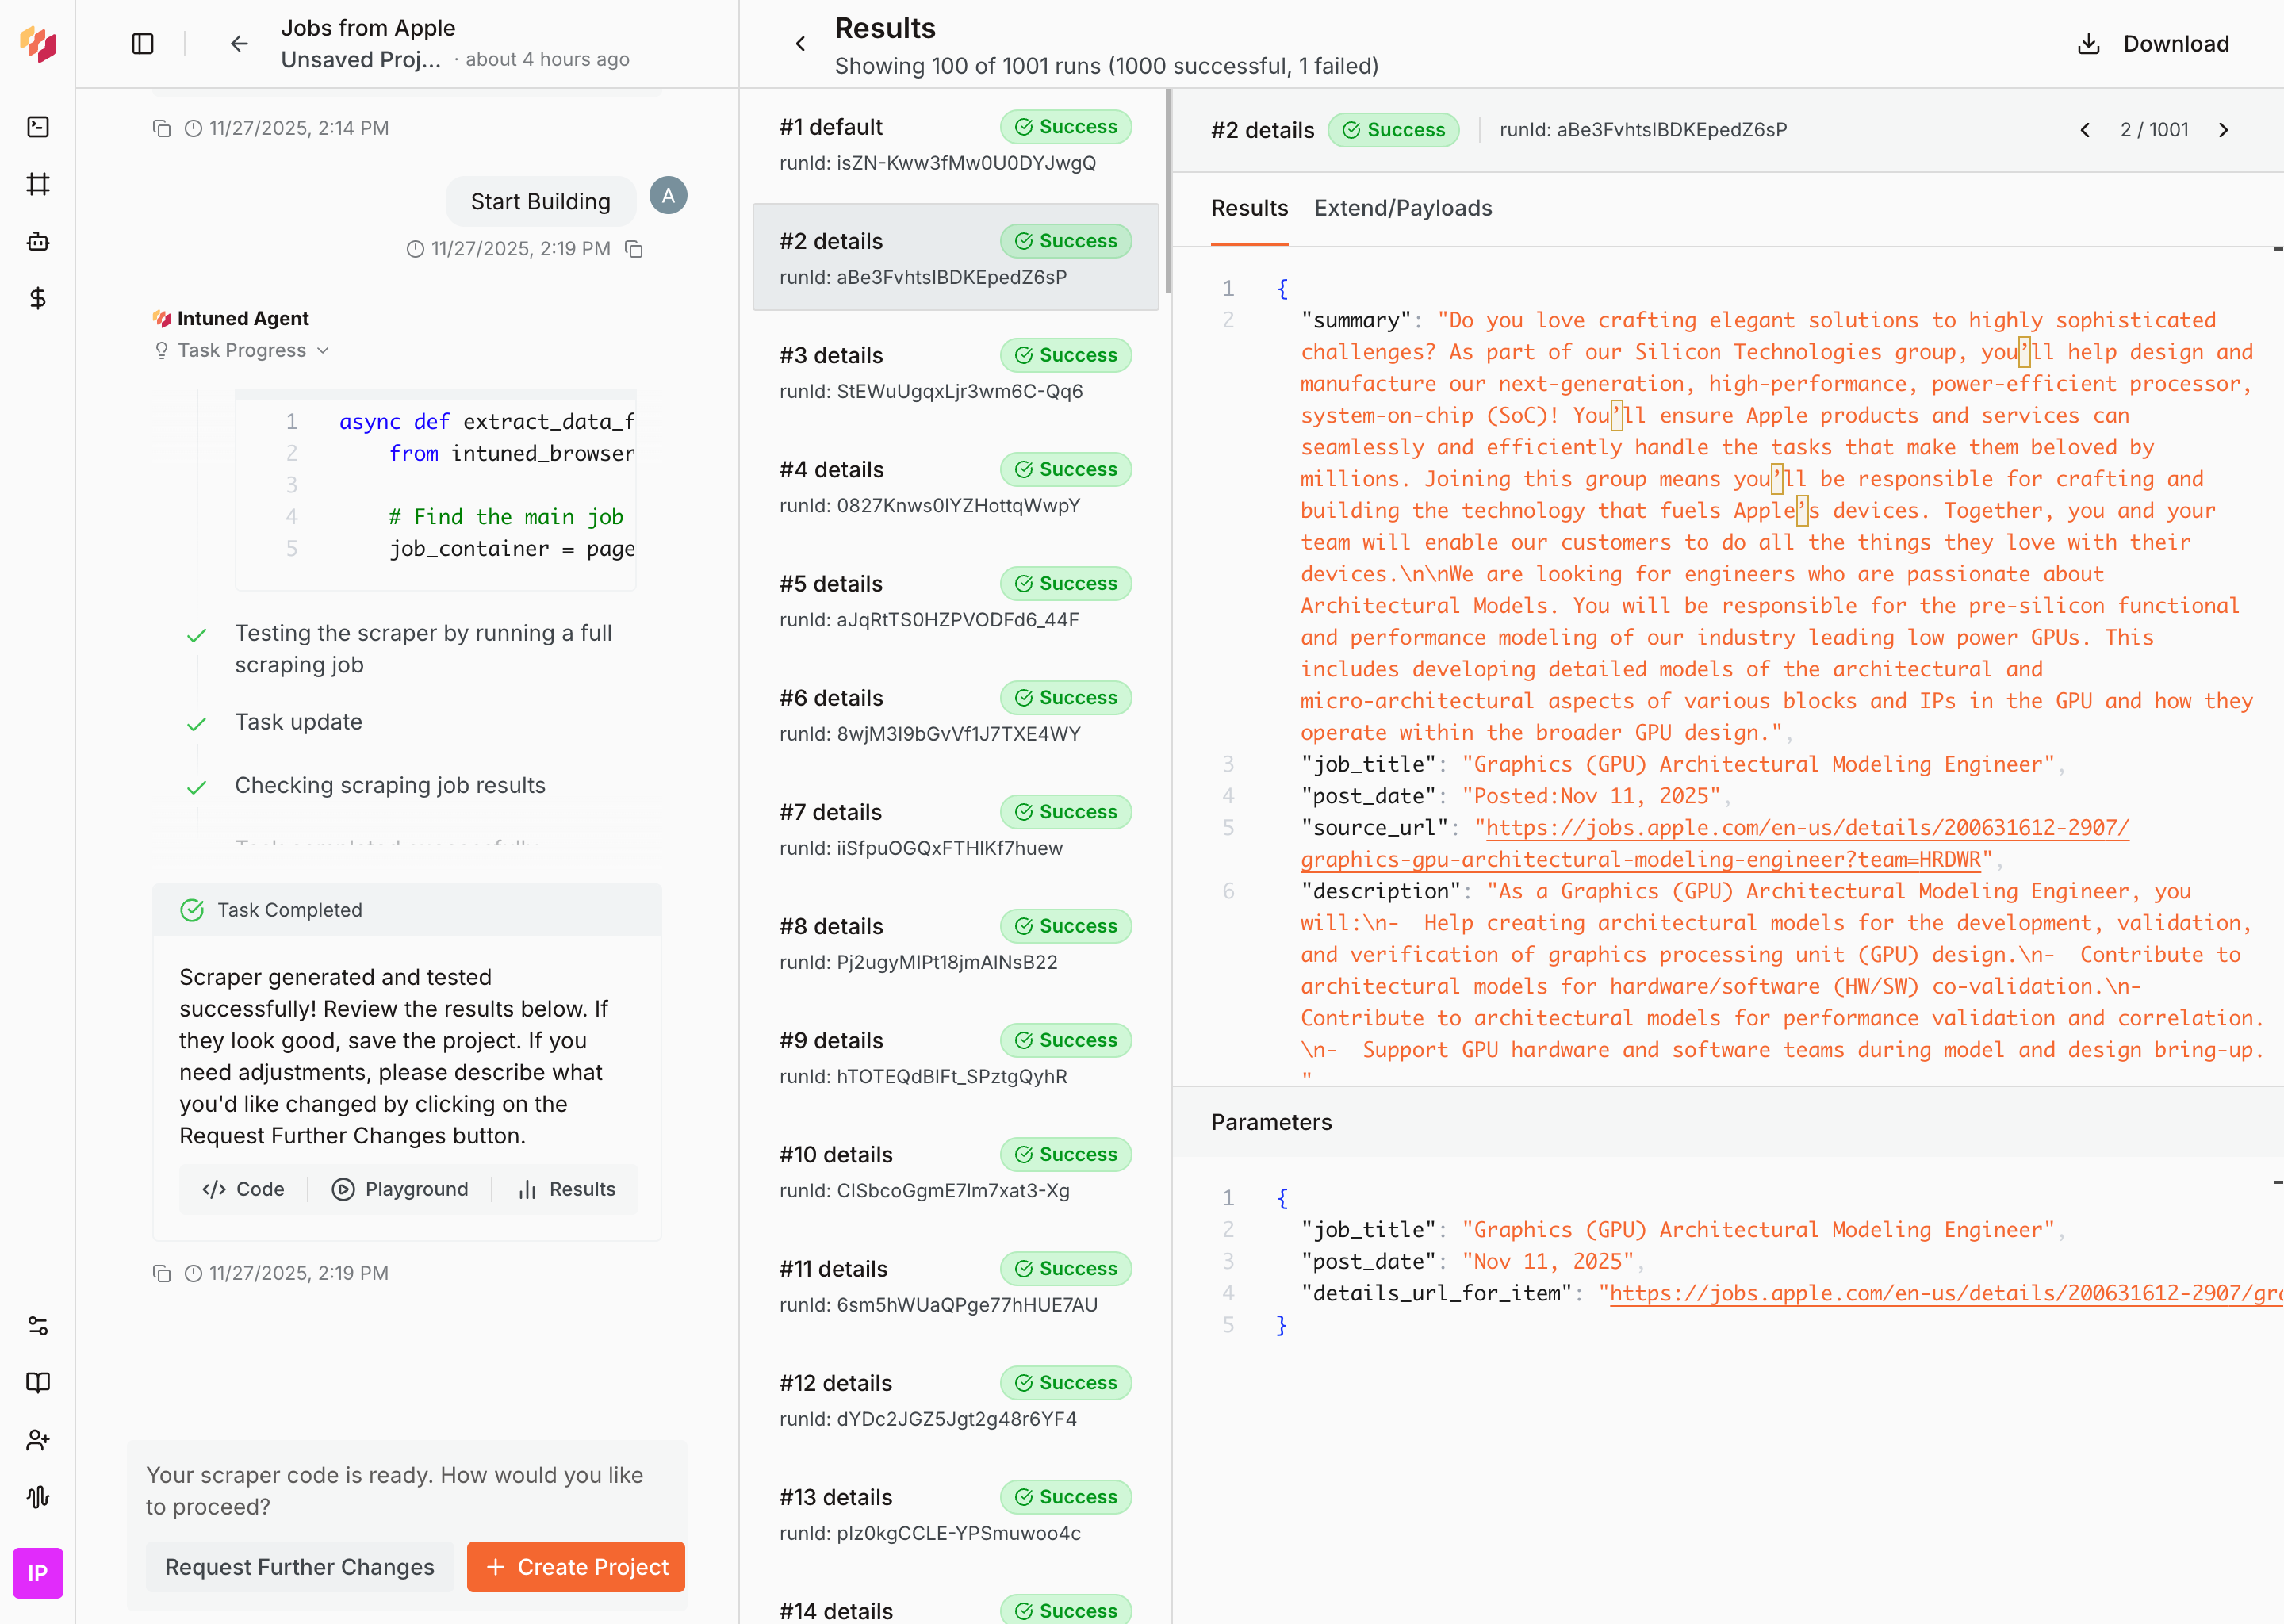
Task: Open the dollar sign billing icon
Action: pyautogui.click(x=38, y=298)
